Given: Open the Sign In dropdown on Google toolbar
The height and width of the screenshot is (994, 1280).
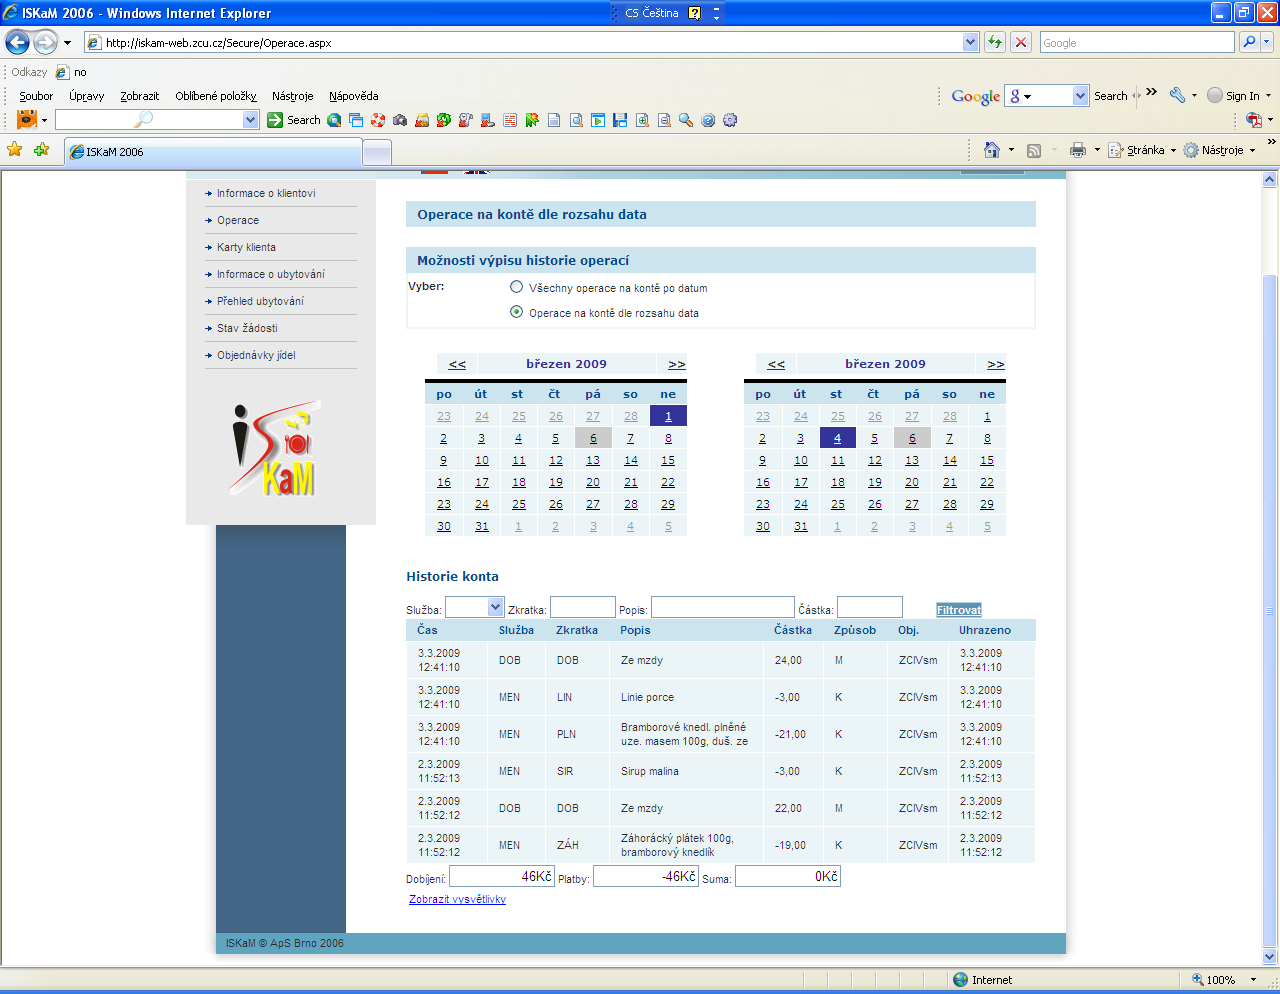Looking at the screenshot, I should (x=1269, y=96).
